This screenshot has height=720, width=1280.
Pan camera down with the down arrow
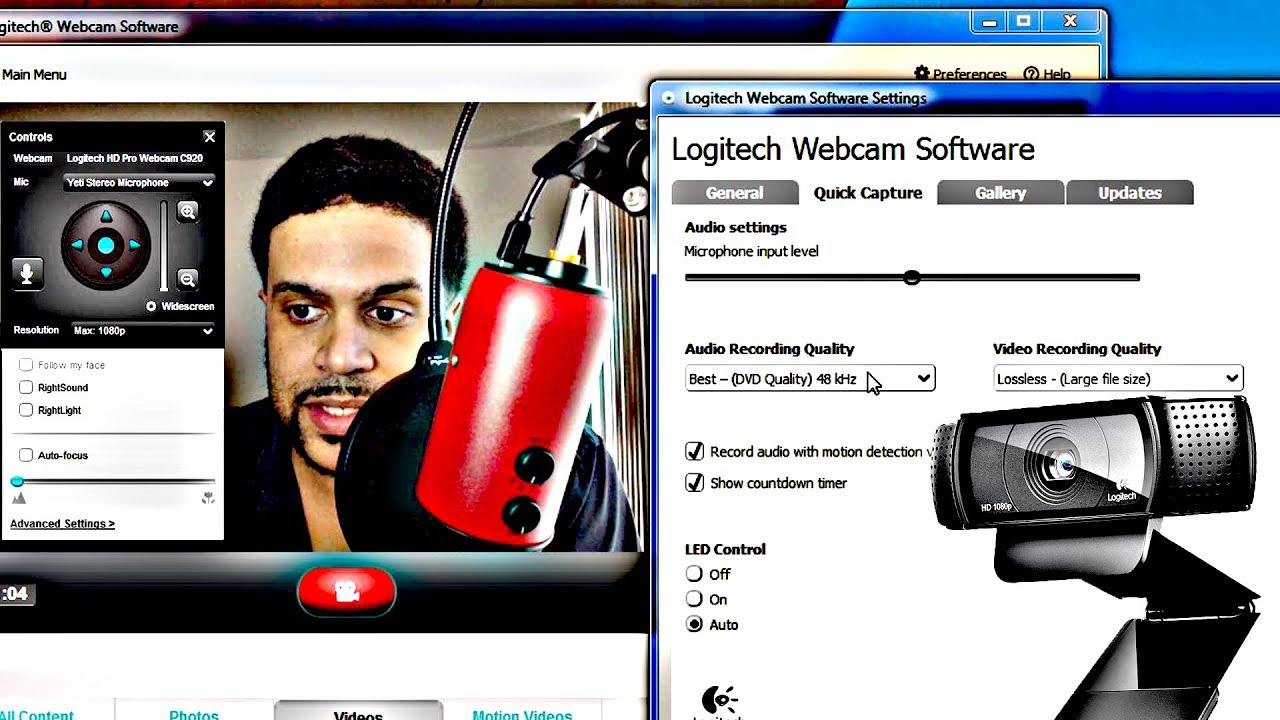[106, 273]
